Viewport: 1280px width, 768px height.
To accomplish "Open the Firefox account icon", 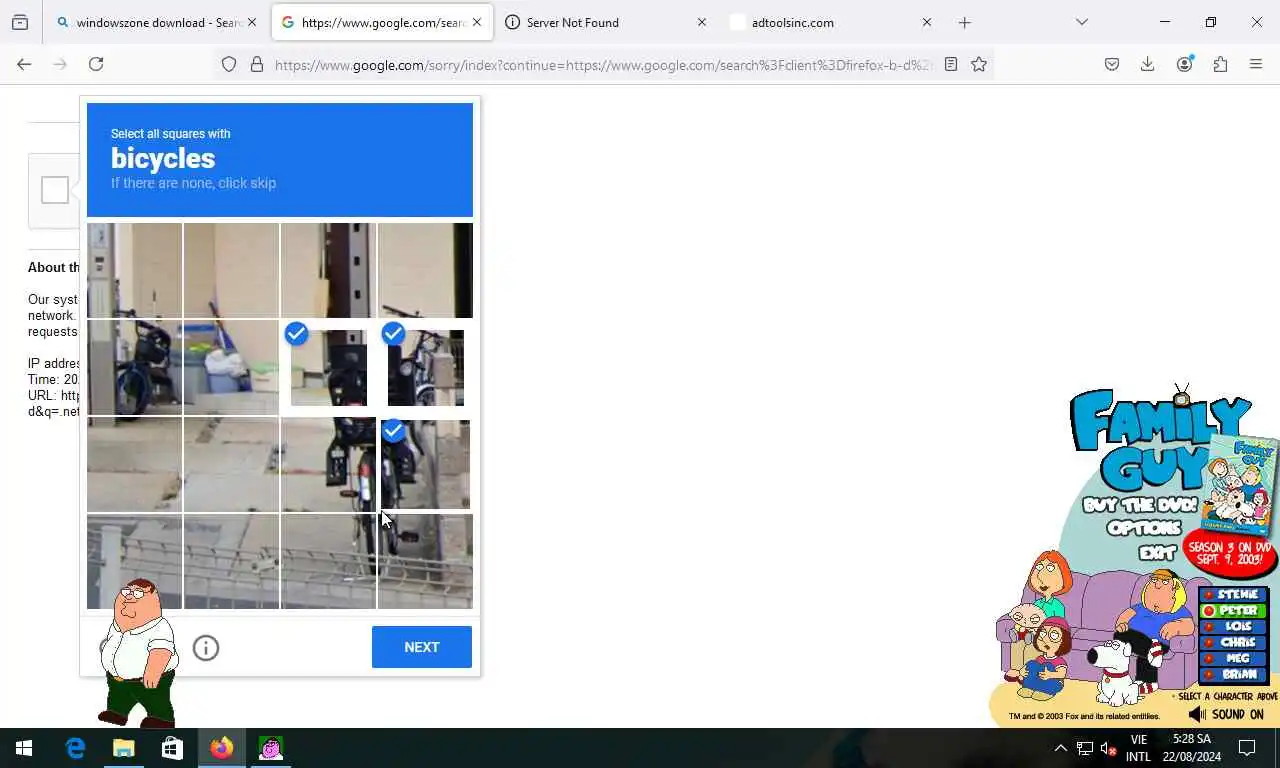I will 1185,64.
